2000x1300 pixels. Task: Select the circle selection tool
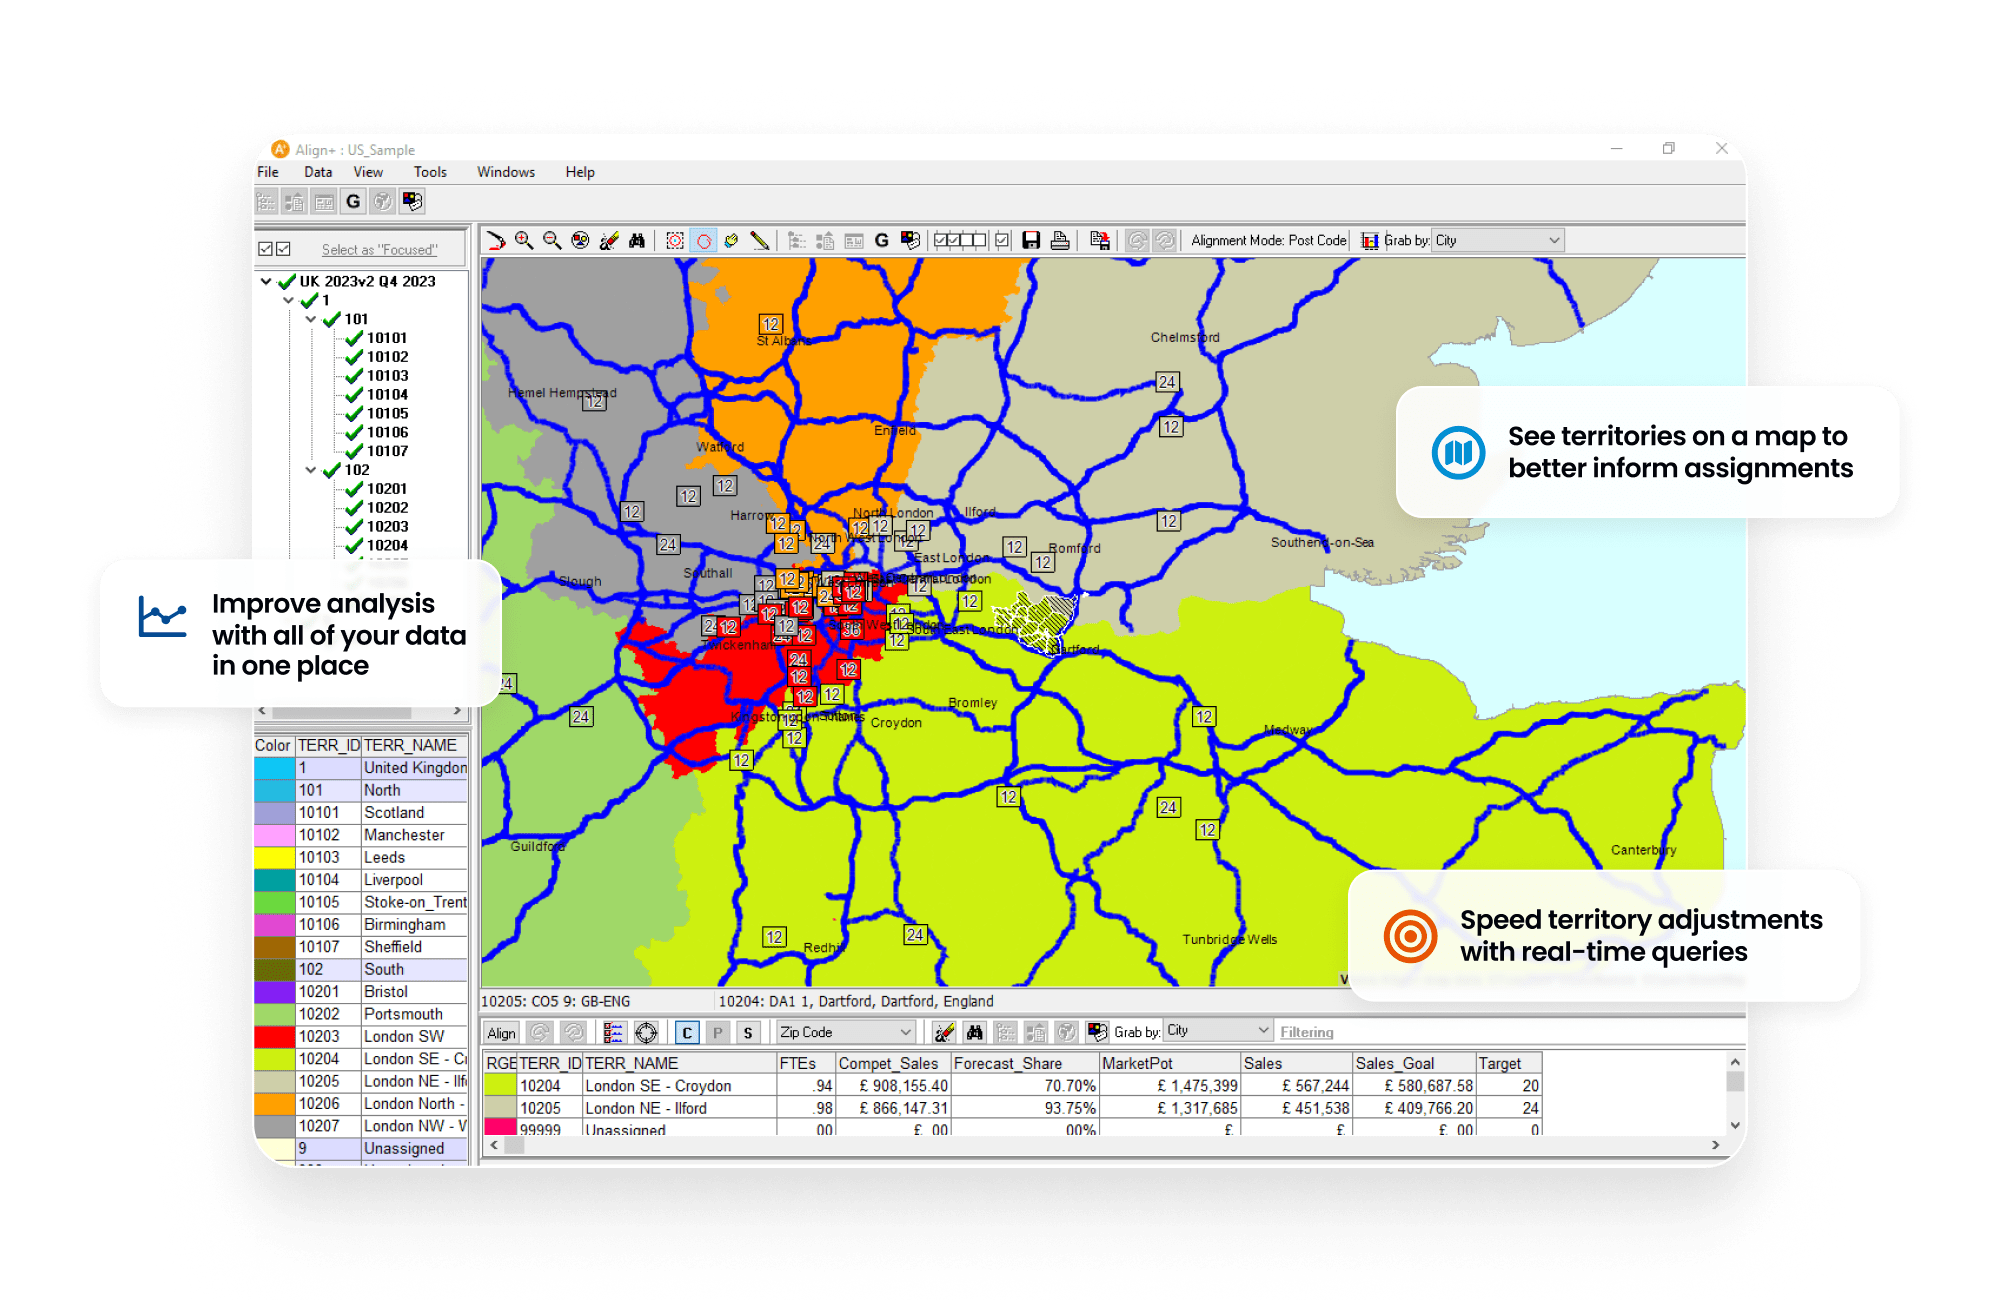[x=704, y=241]
